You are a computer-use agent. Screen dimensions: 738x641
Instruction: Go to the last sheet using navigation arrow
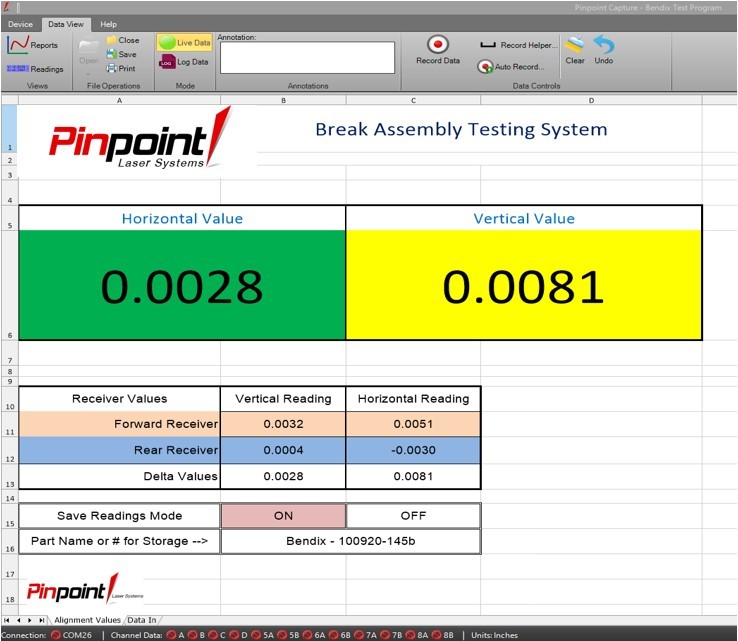[42, 620]
